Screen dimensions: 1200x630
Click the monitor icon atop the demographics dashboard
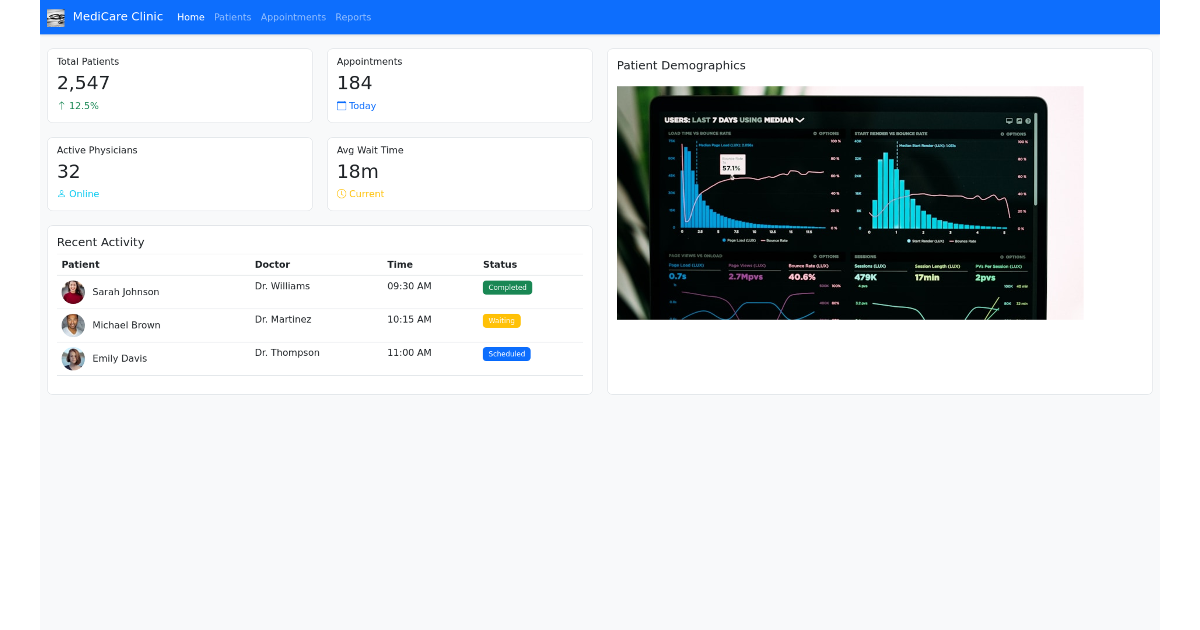1007,120
